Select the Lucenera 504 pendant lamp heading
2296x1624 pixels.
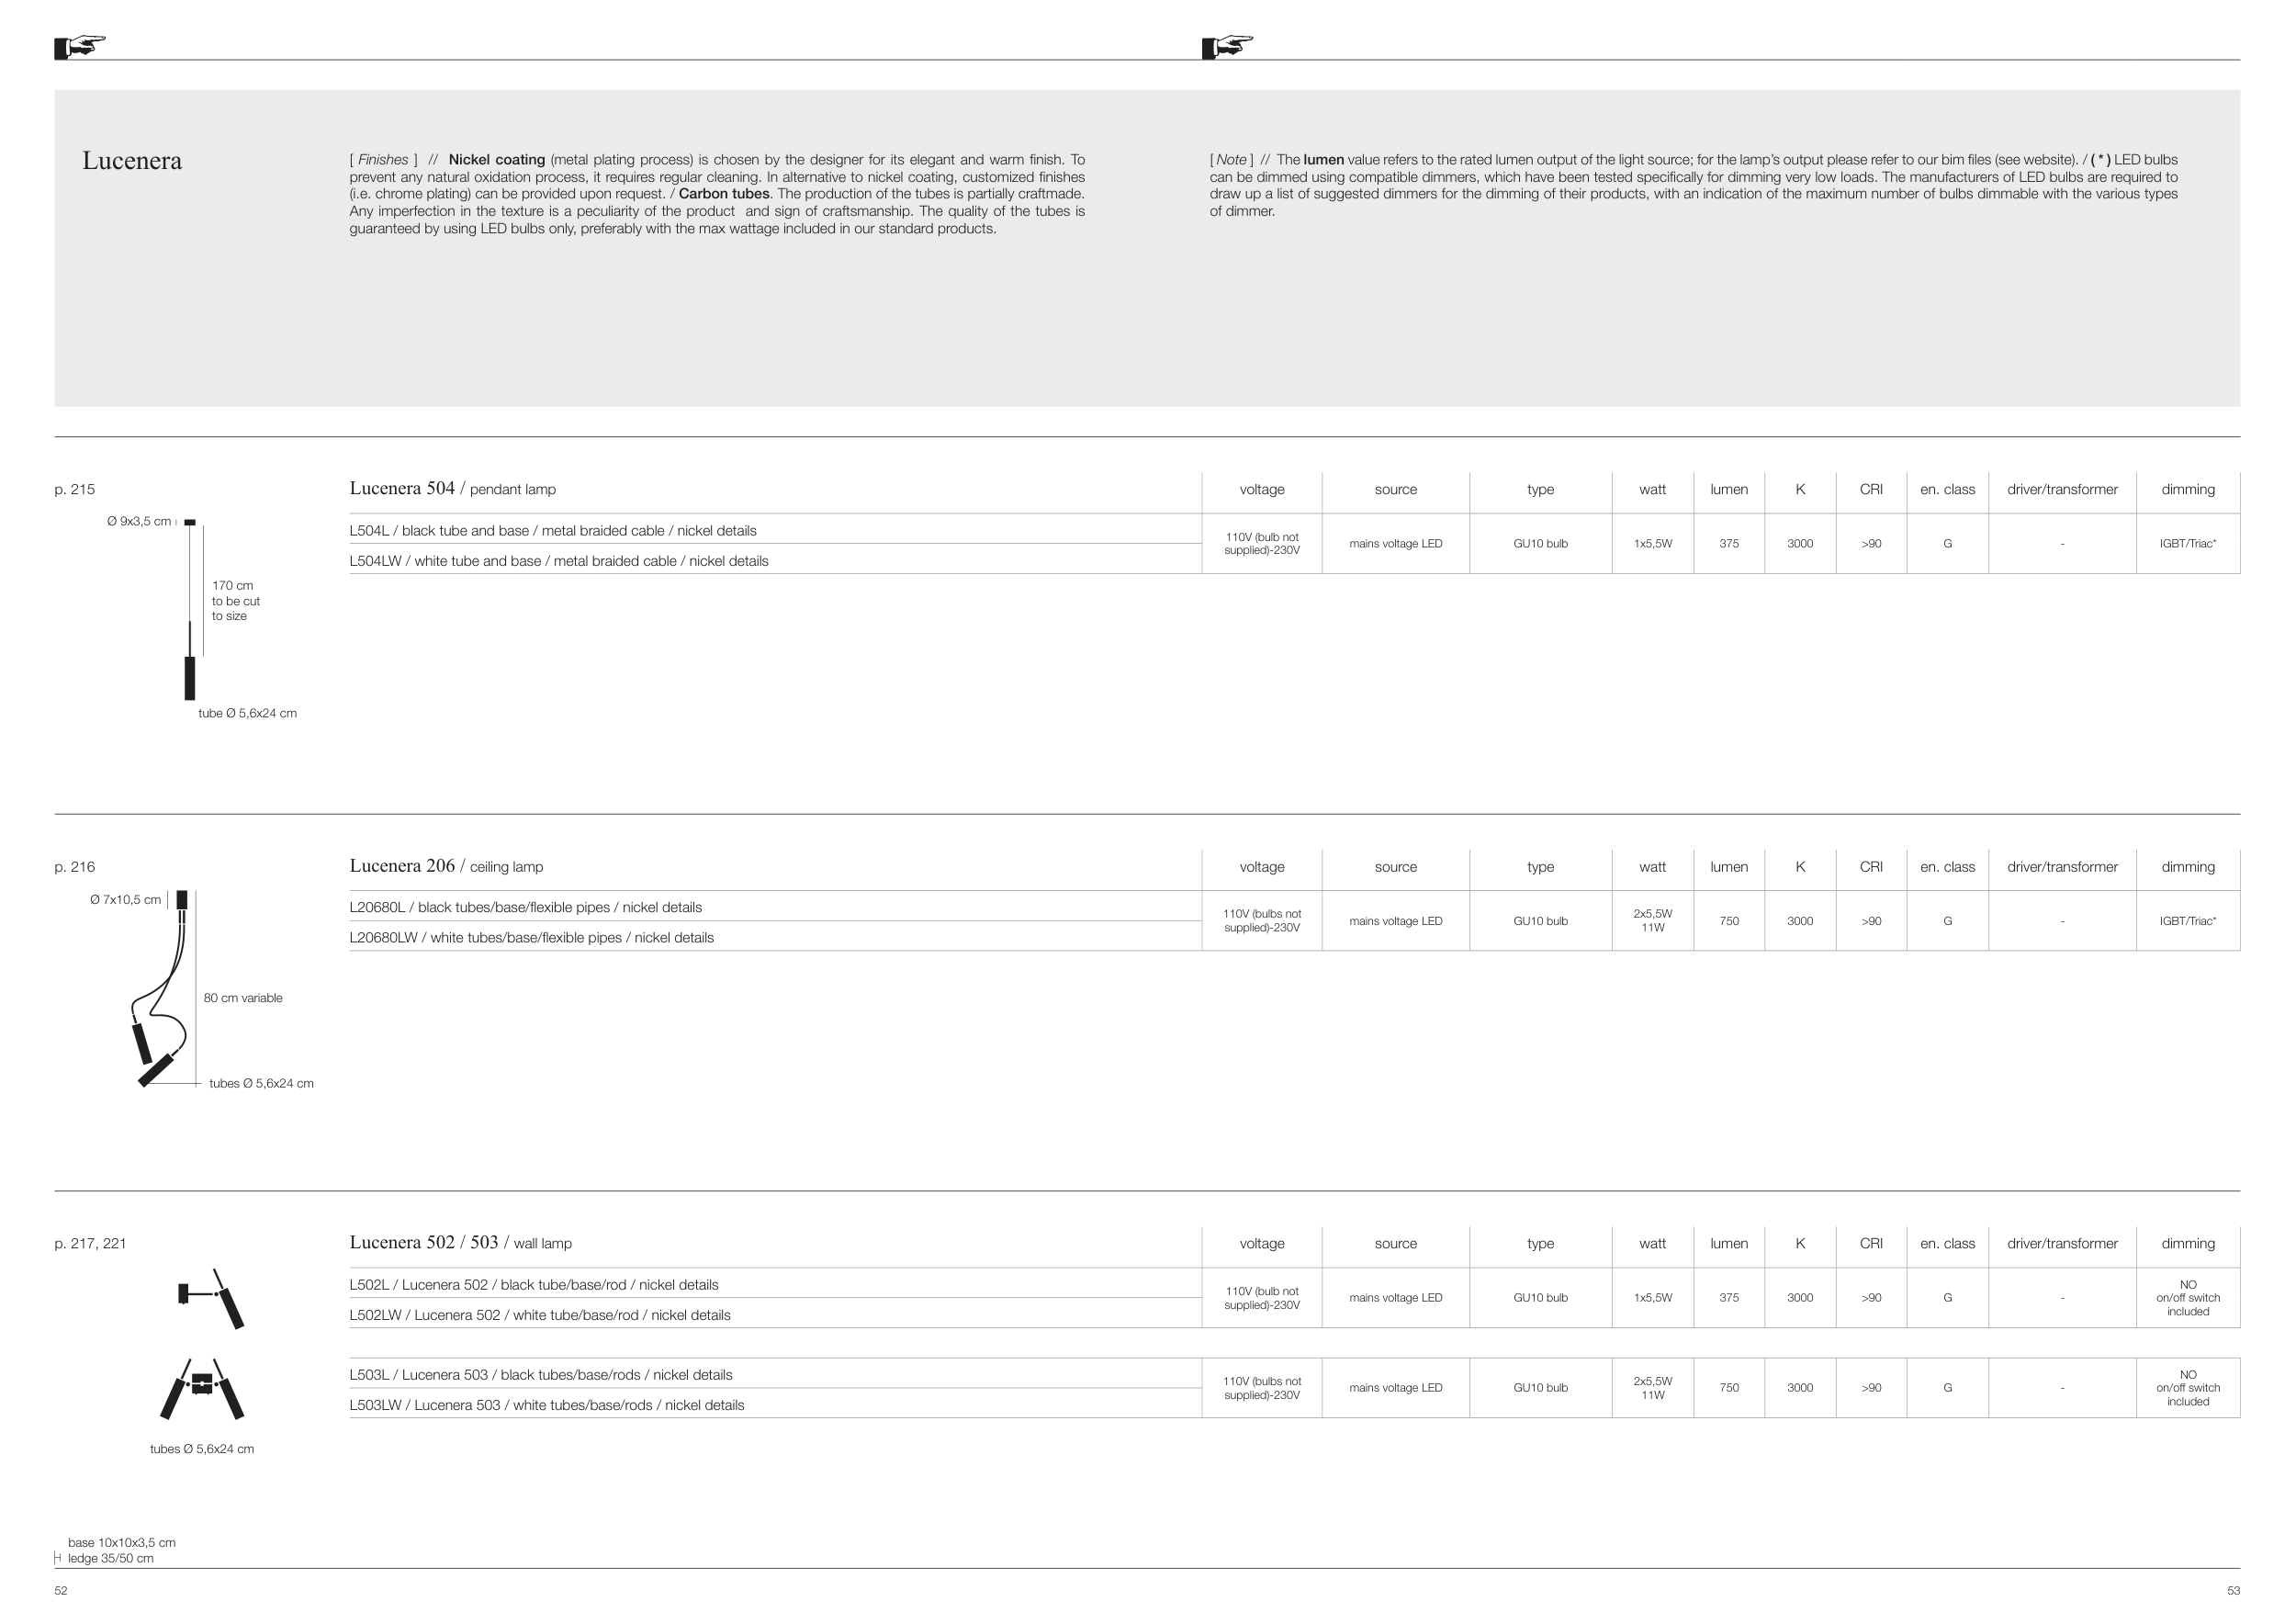(x=452, y=489)
